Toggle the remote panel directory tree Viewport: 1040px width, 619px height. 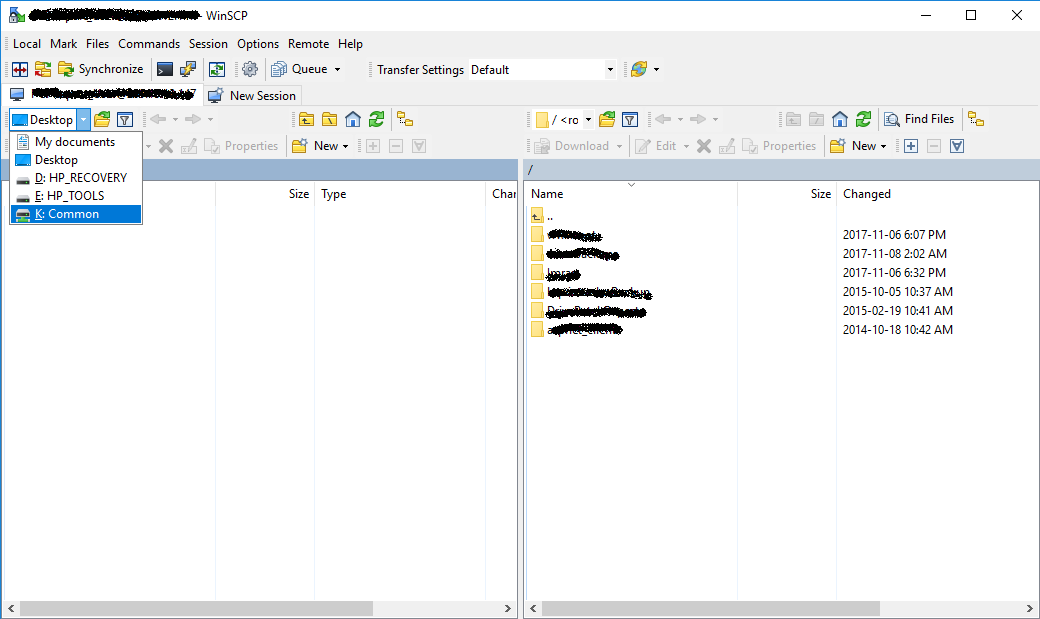pos(976,120)
